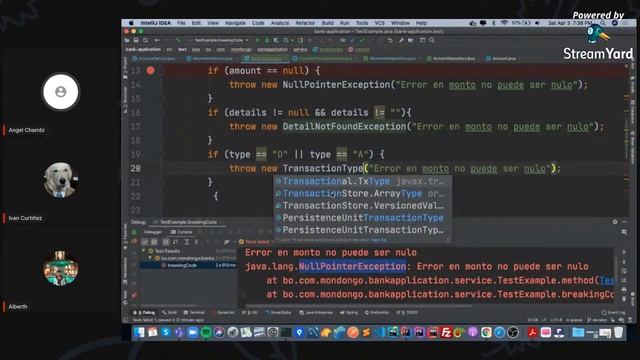This screenshot has height=360, width=640.
Task: Click the Build hammer icon in toolbar
Action: point(178,40)
